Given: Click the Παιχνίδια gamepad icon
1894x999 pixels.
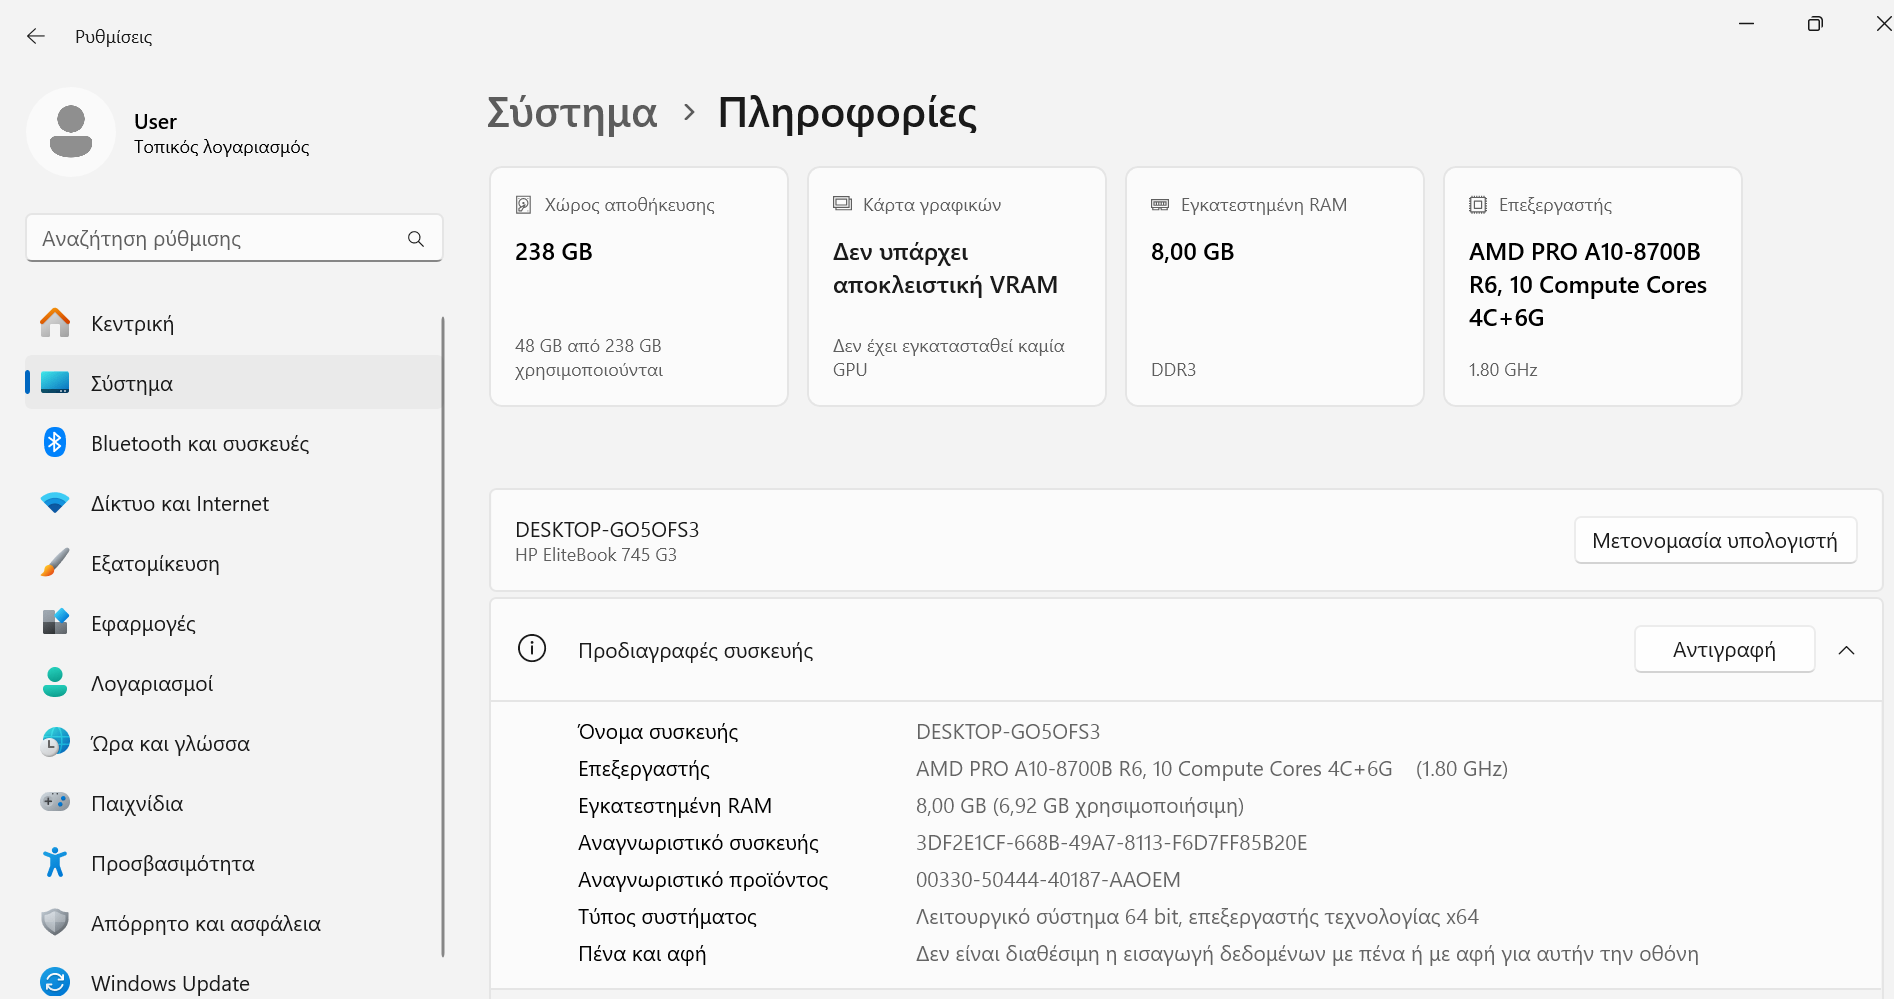Looking at the screenshot, I should [55, 802].
